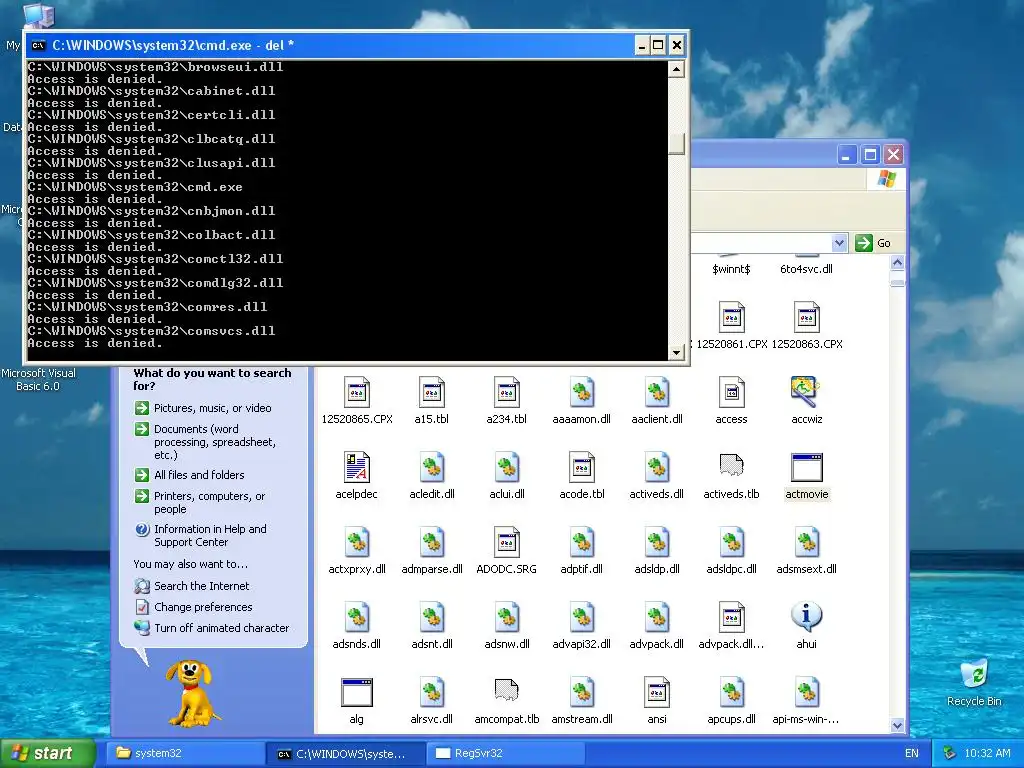Switch to RegSvr32 taskbar button
Screen dimensions: 1024x768
tap(504, 753)
